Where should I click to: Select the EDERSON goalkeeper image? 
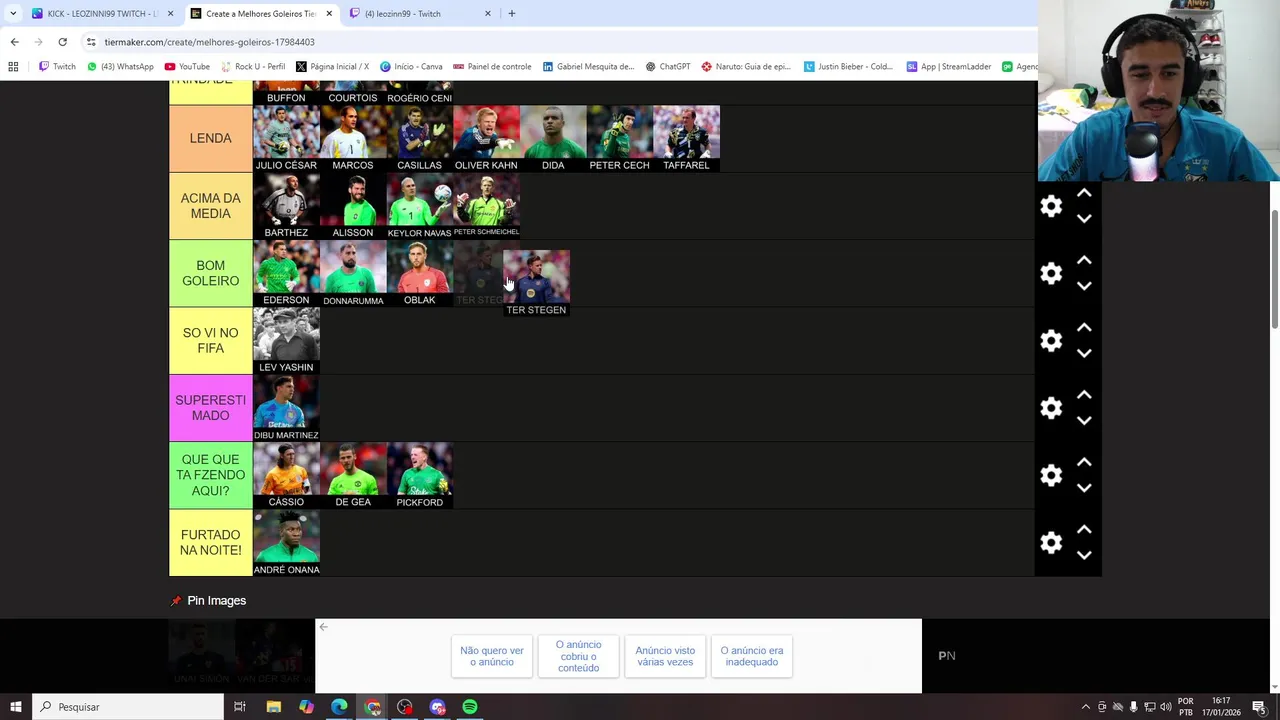286,273
